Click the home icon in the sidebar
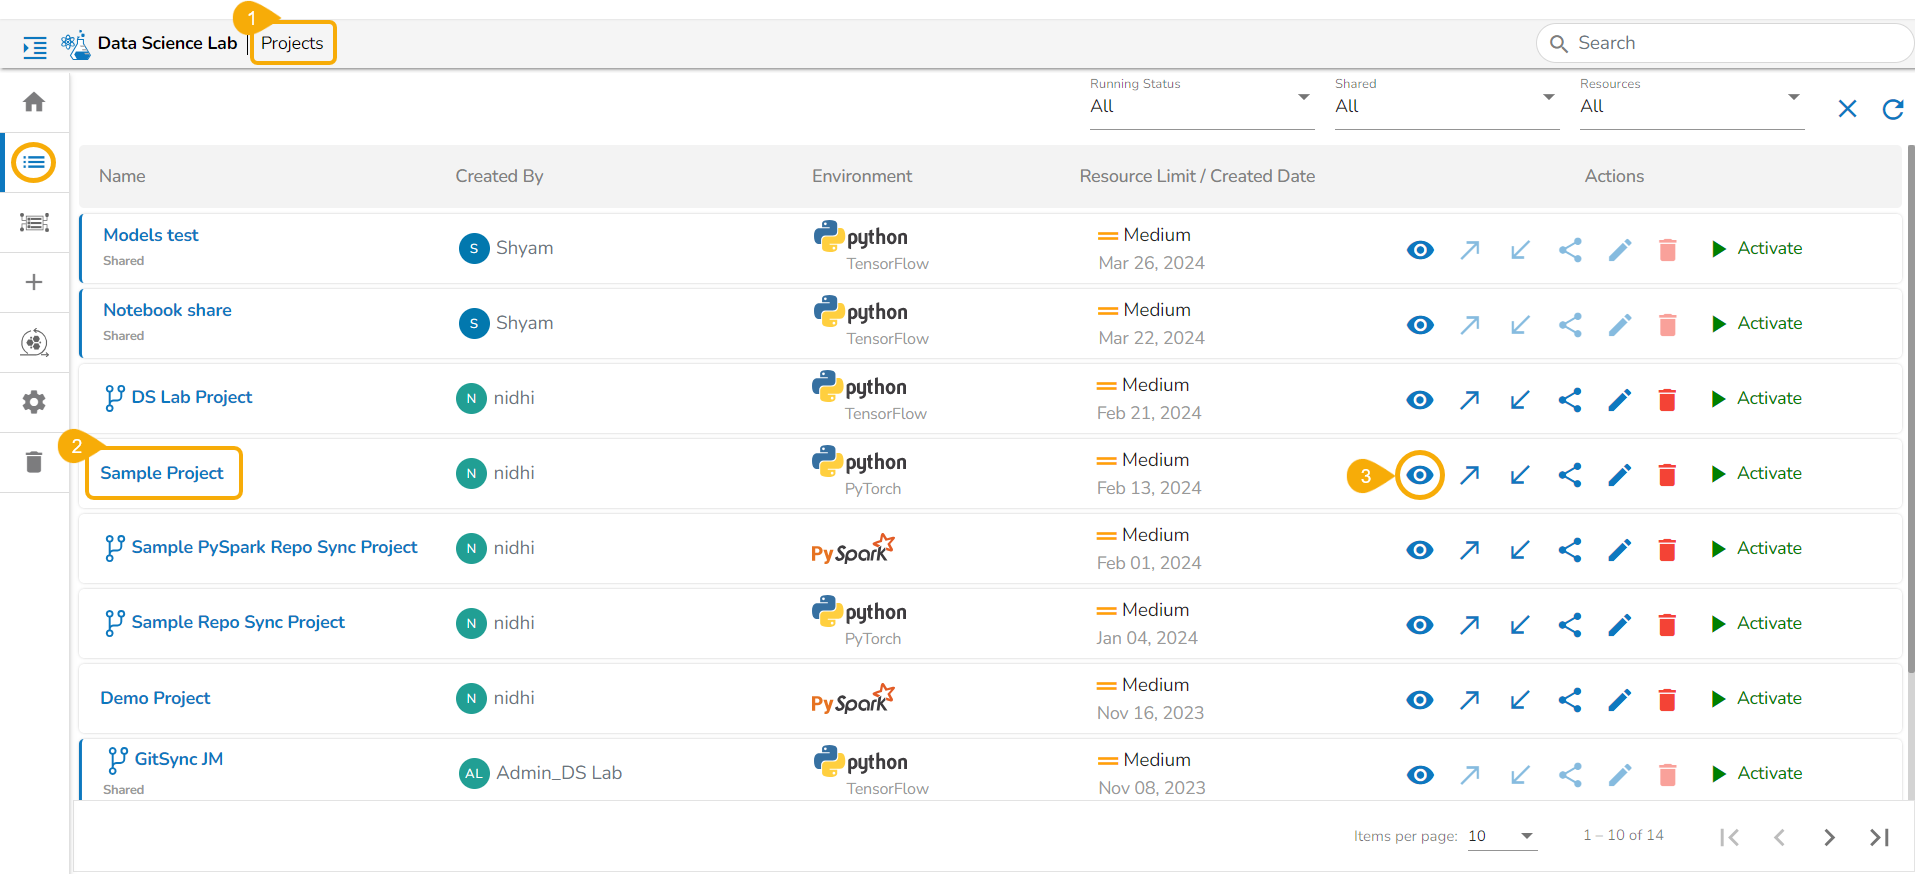This screenshot has height=874, width=1915. (x=34, y=102)
